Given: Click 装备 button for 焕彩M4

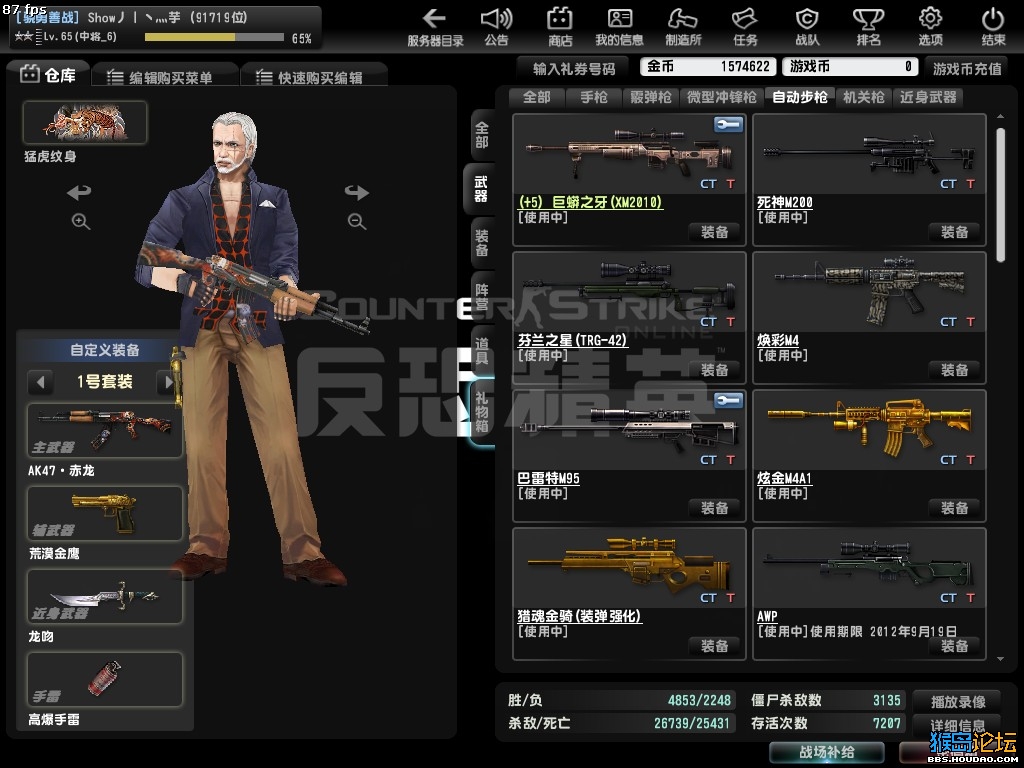Looking at the screenshot, I should (x=954, y=370).
